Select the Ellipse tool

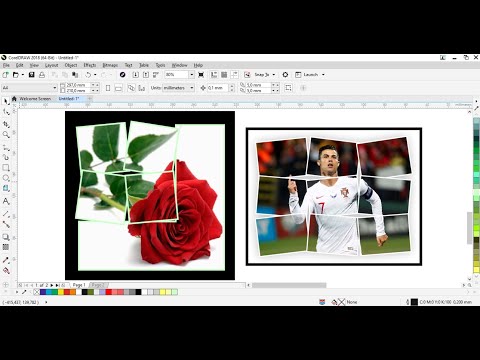pos(6,178)
